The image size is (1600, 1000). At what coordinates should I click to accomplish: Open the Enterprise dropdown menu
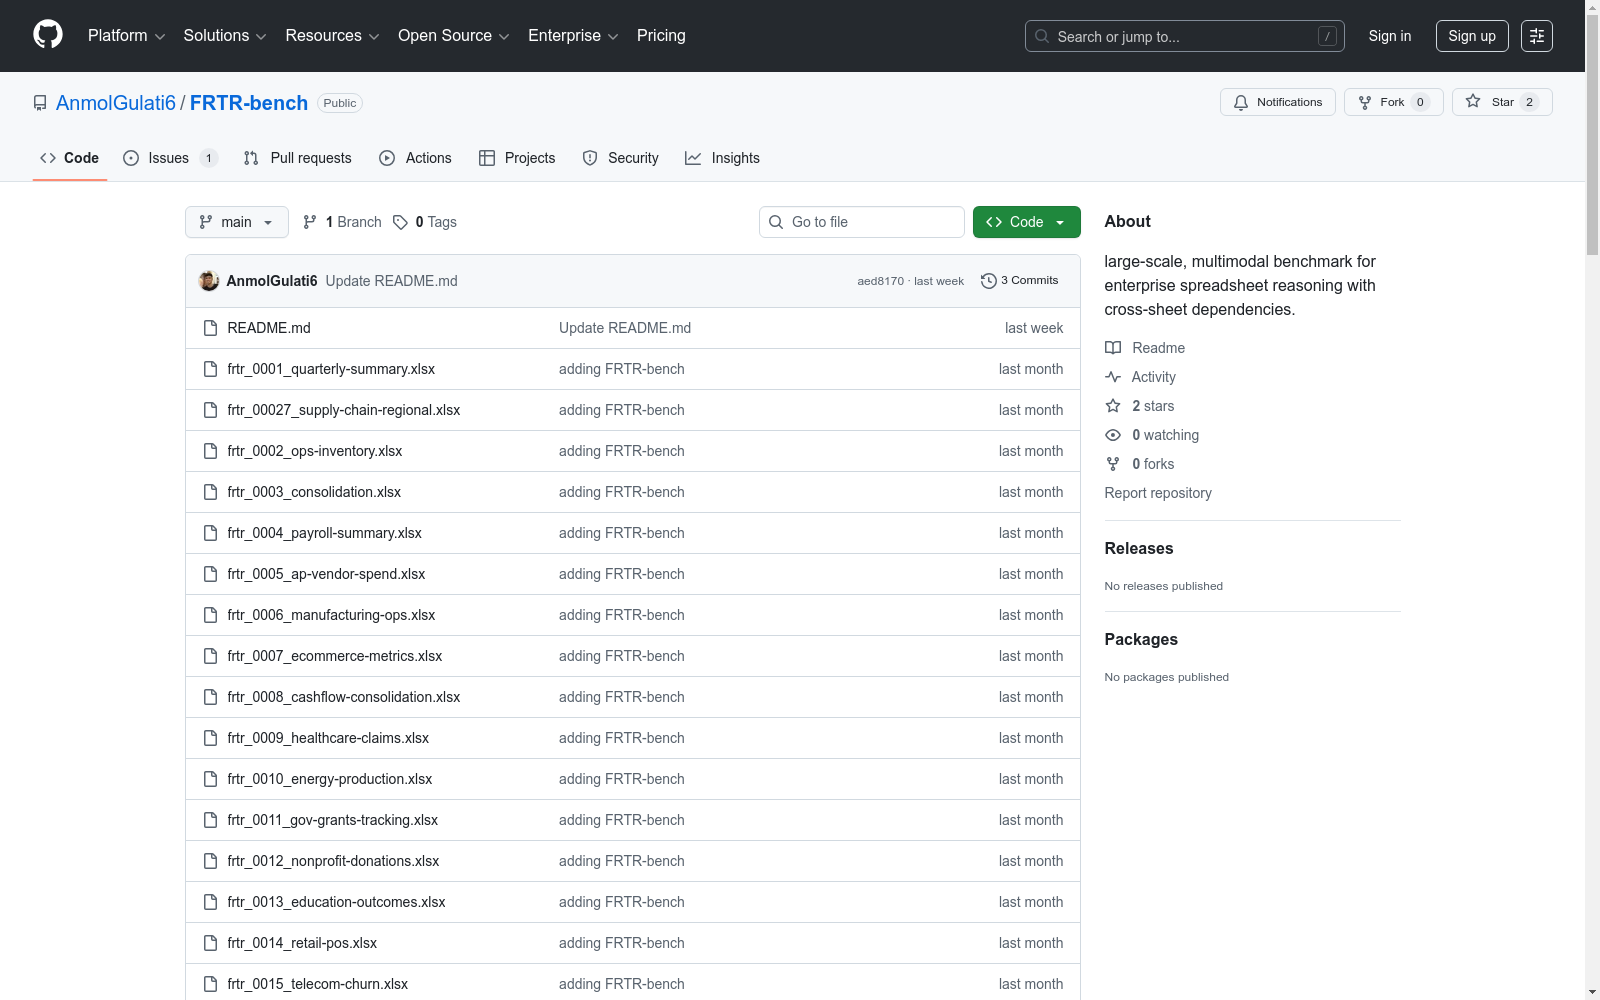(573, 36)
